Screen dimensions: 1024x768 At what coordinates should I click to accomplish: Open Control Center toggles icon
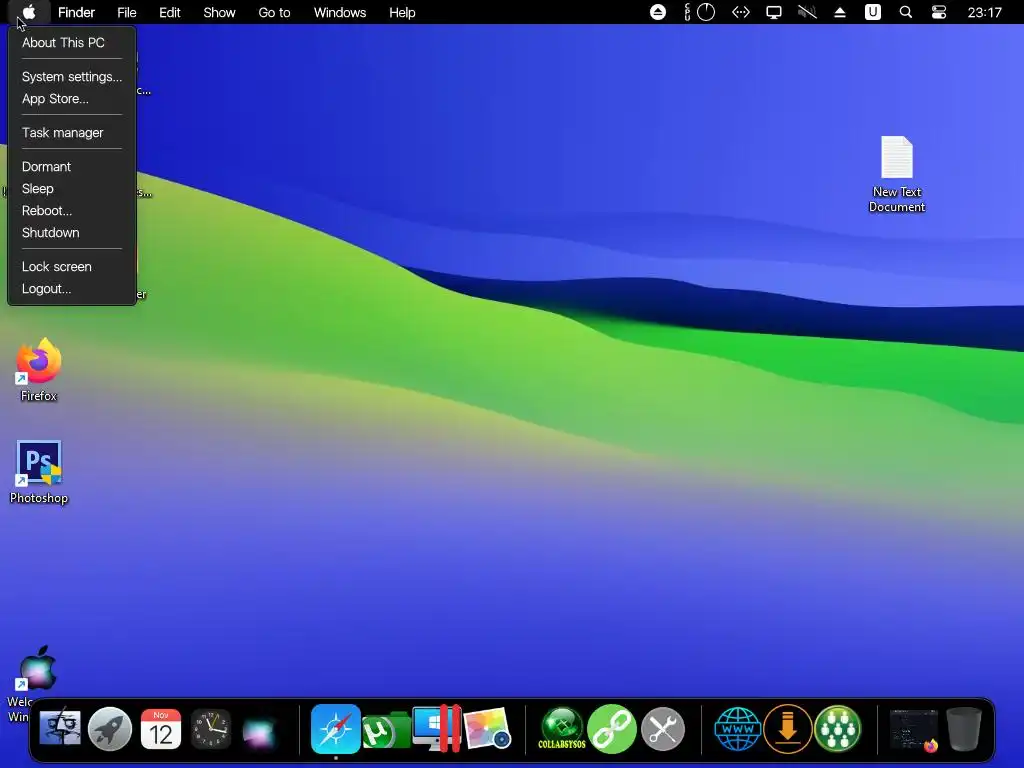click(938, 12)
